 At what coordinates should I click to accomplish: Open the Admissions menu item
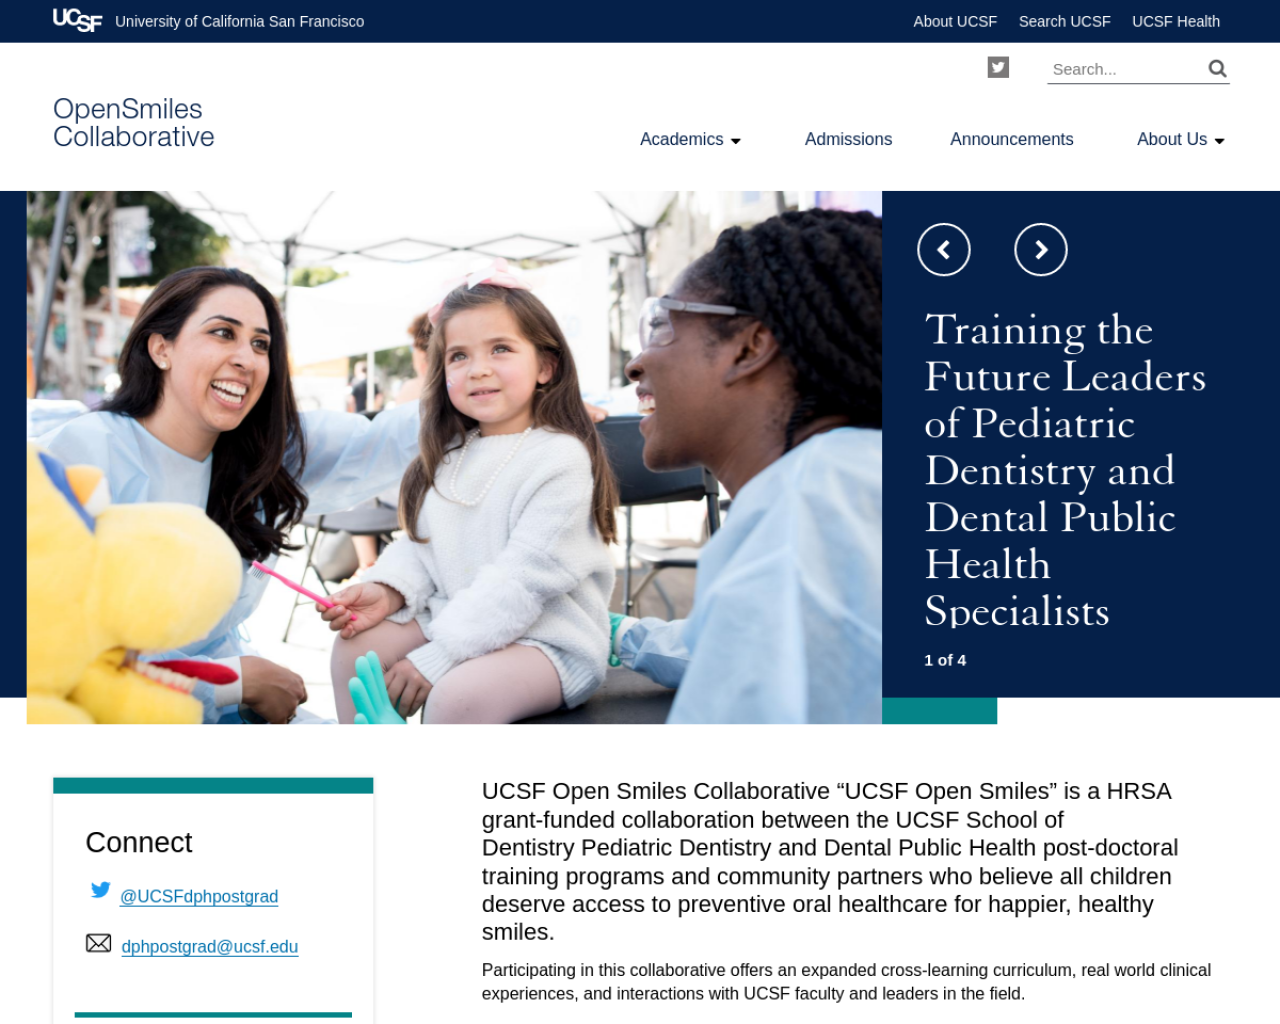click(848, 139)
